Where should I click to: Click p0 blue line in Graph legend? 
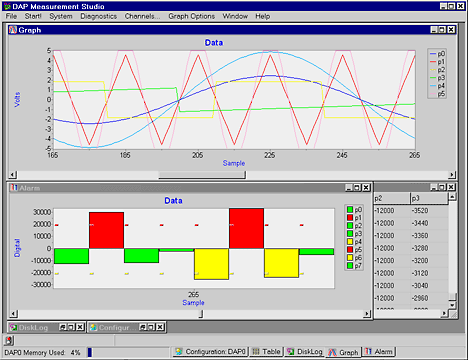click(x=433, y=54)
